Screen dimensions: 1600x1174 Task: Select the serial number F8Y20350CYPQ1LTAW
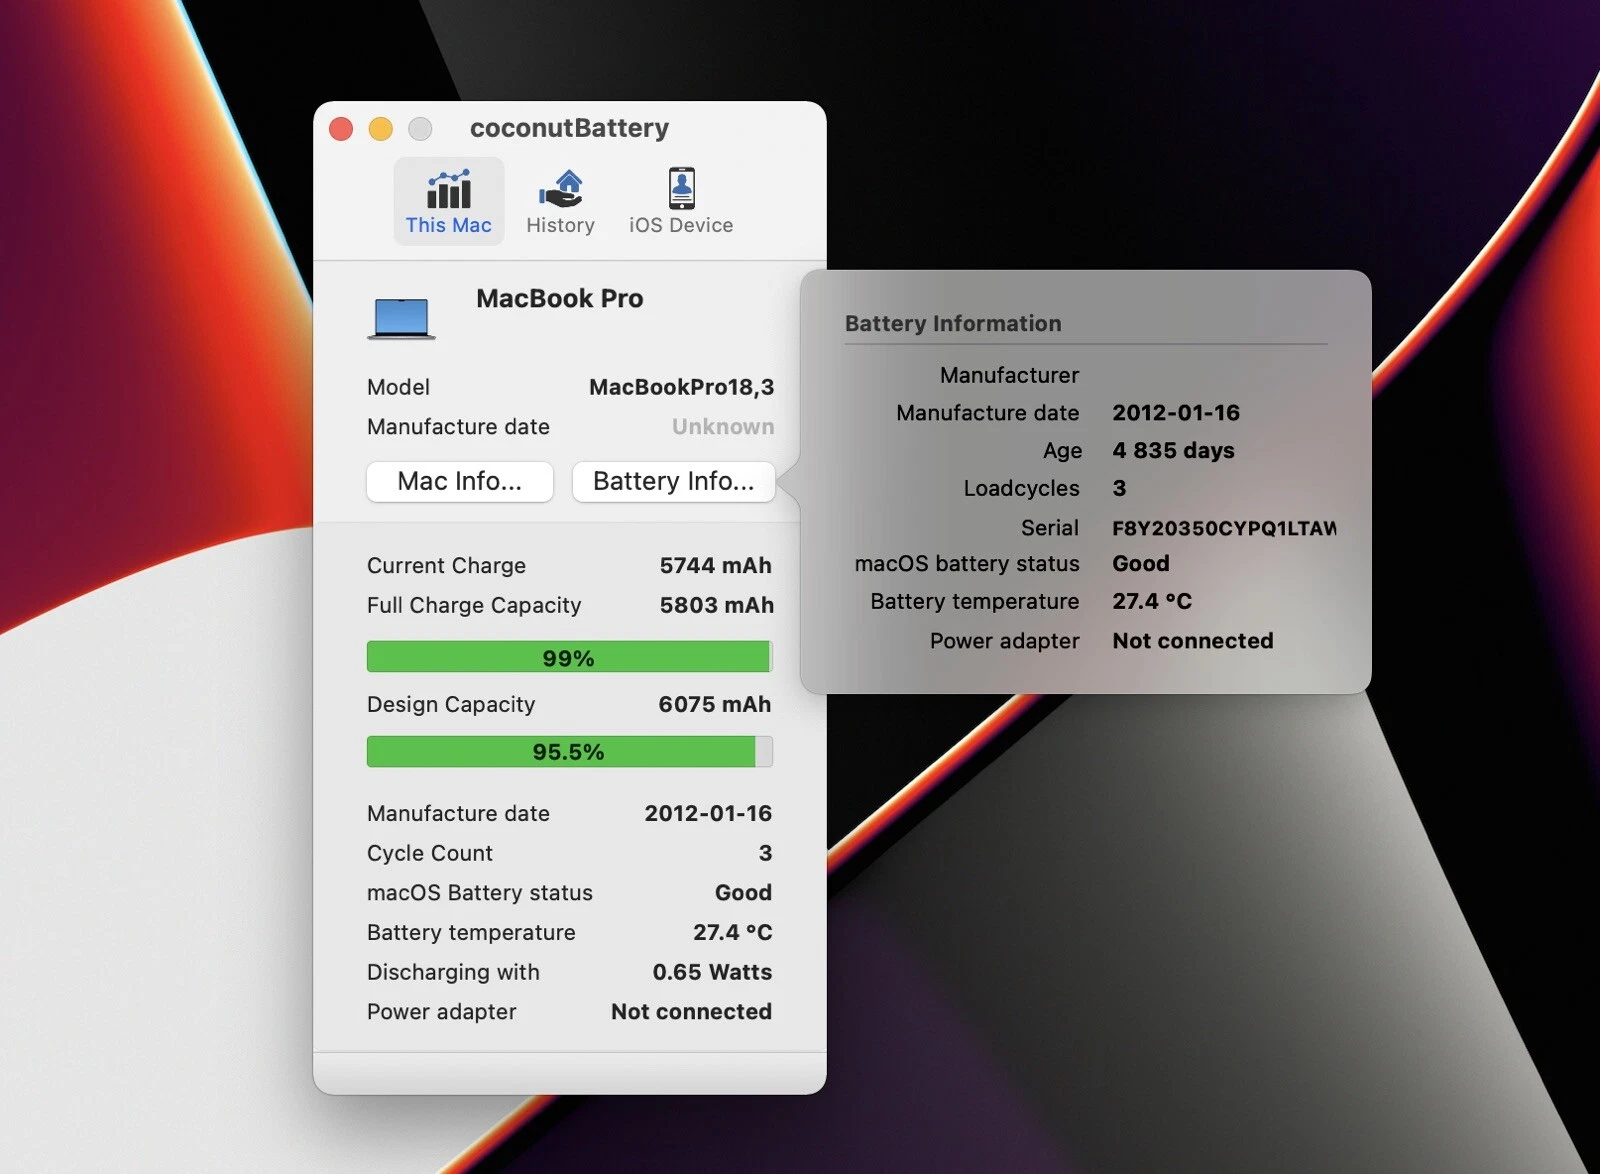click(1224, 528)
